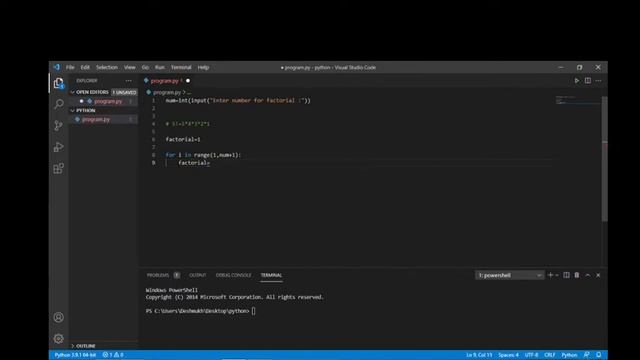Click Ln 9, Col 11 position indicator
The image size is (640, 360).
pos(479,355)
